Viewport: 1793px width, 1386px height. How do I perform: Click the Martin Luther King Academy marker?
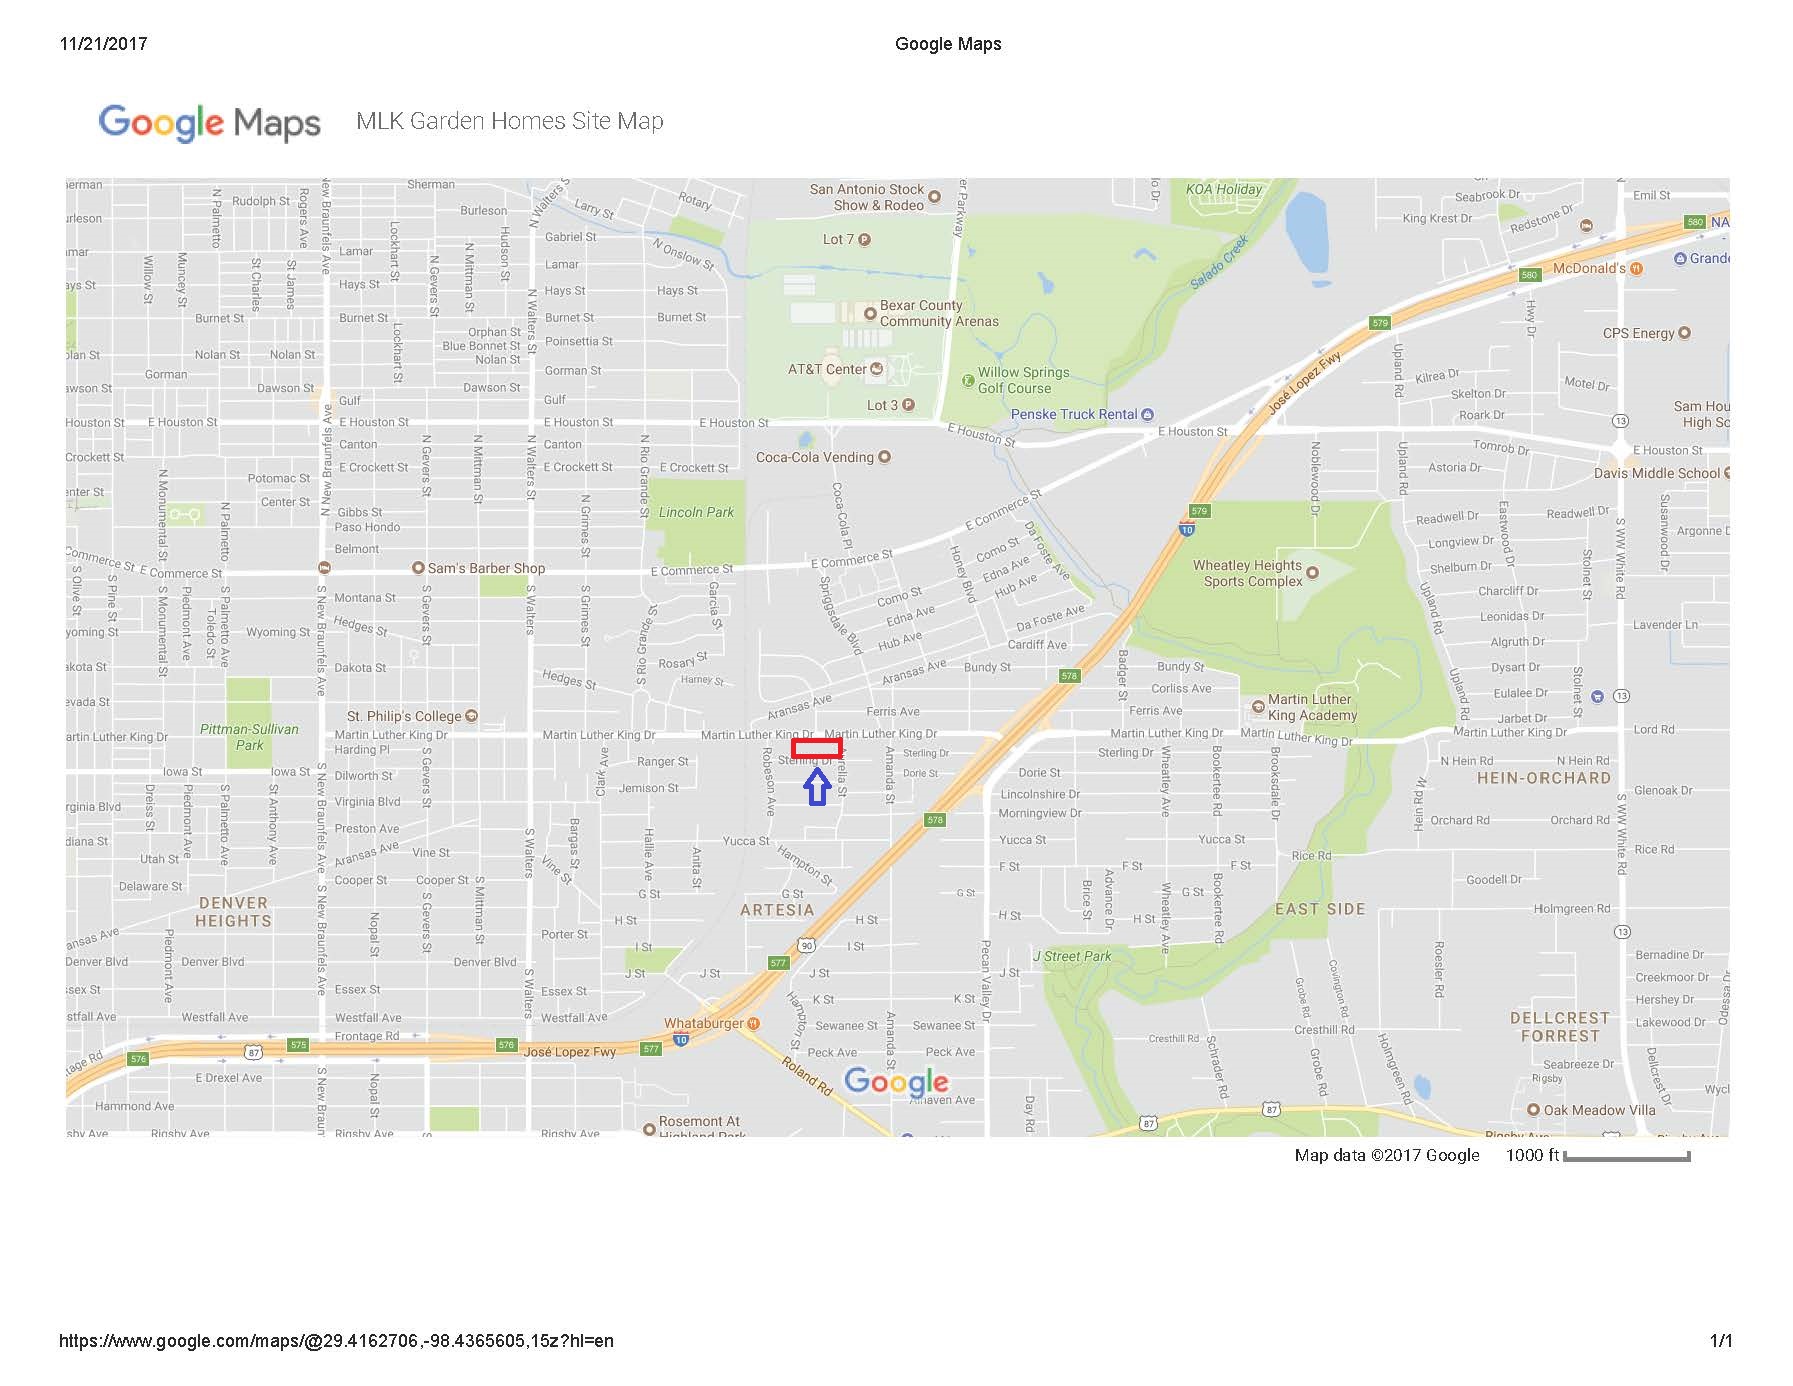(1258, 707)
